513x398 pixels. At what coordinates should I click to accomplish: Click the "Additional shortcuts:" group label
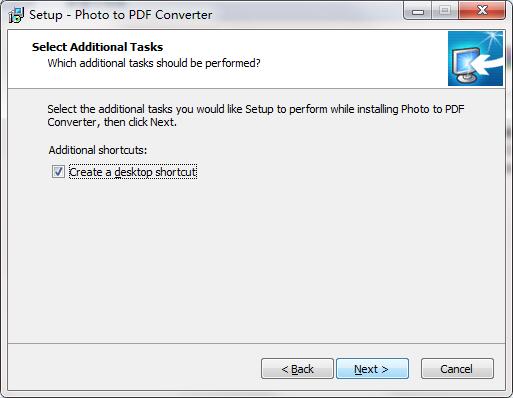click(x=98, y=150)
